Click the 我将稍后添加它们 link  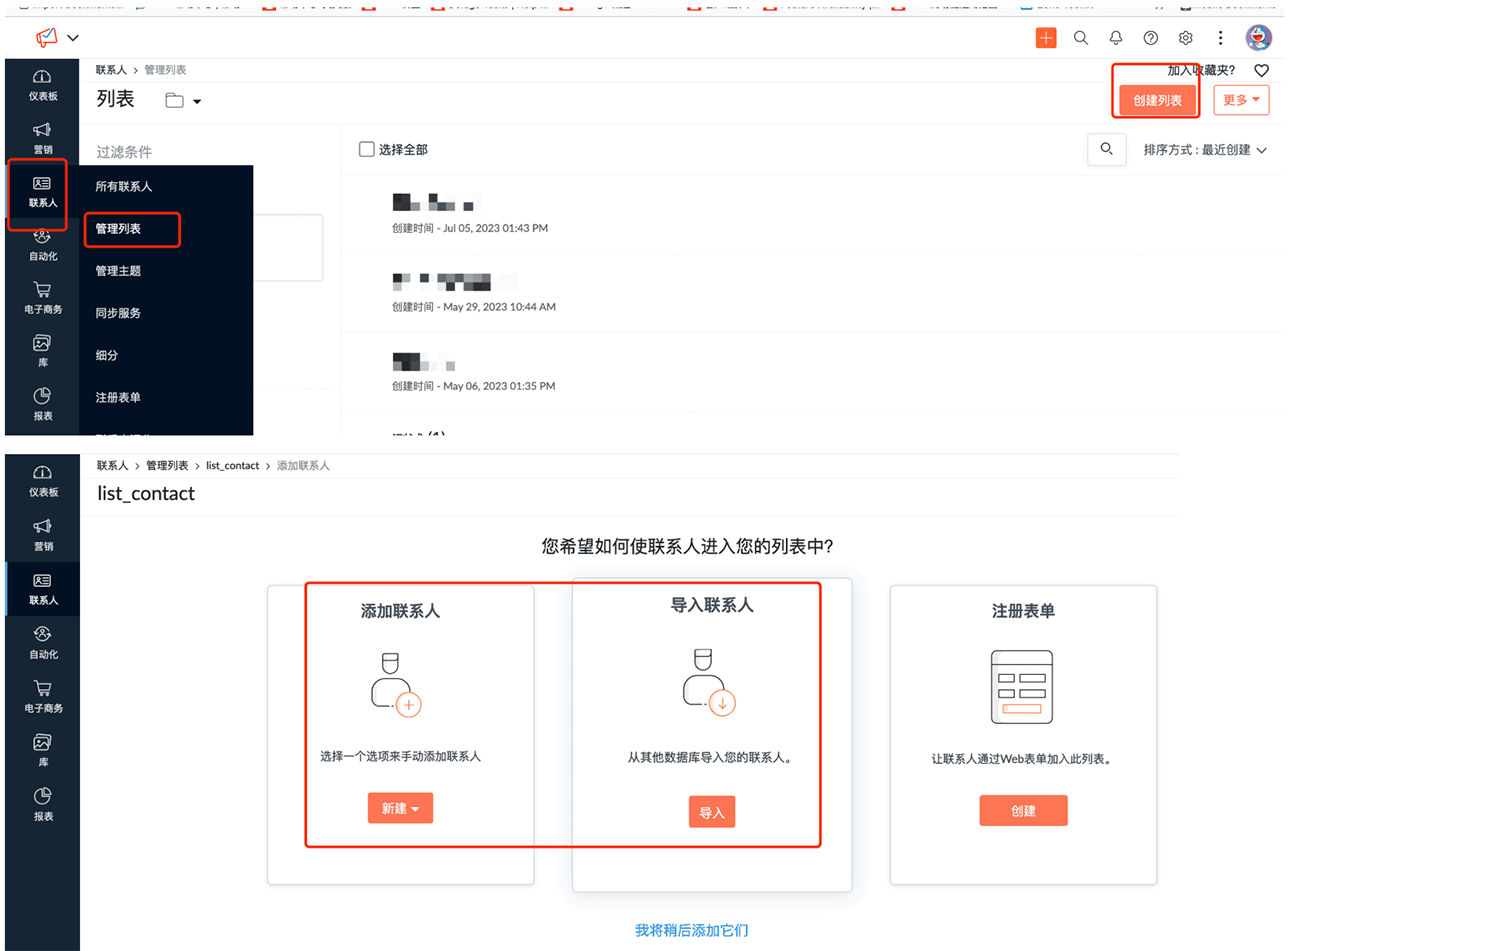(x=690, y=930)
